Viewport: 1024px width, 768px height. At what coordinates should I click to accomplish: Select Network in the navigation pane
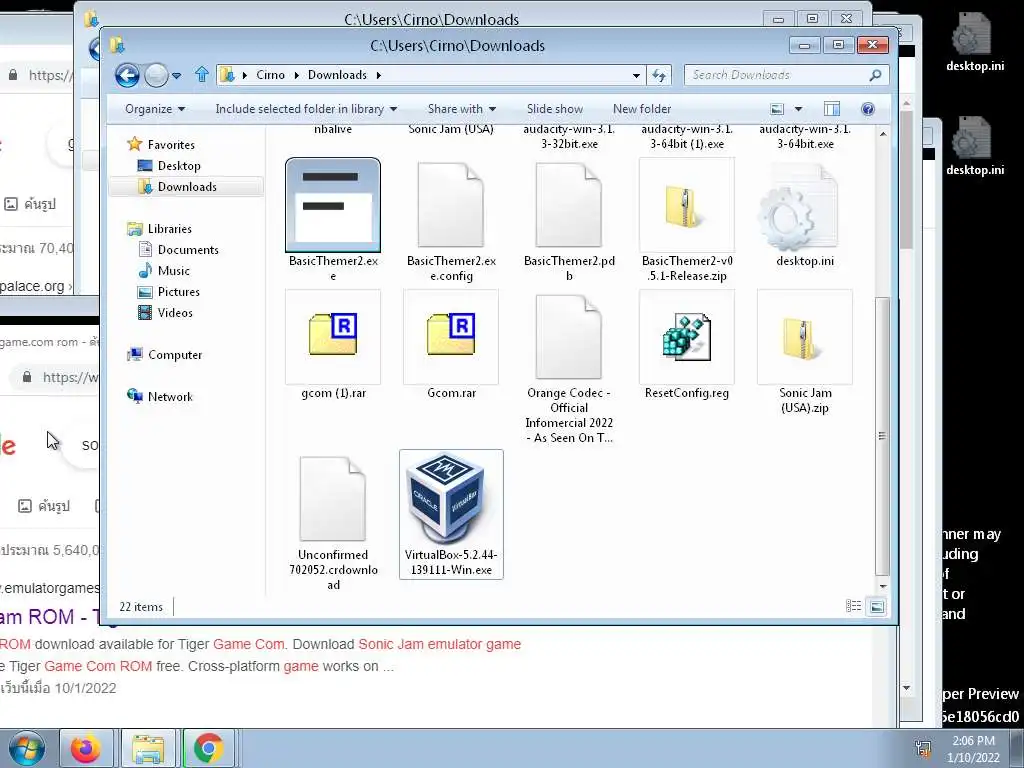click(169, 397)
